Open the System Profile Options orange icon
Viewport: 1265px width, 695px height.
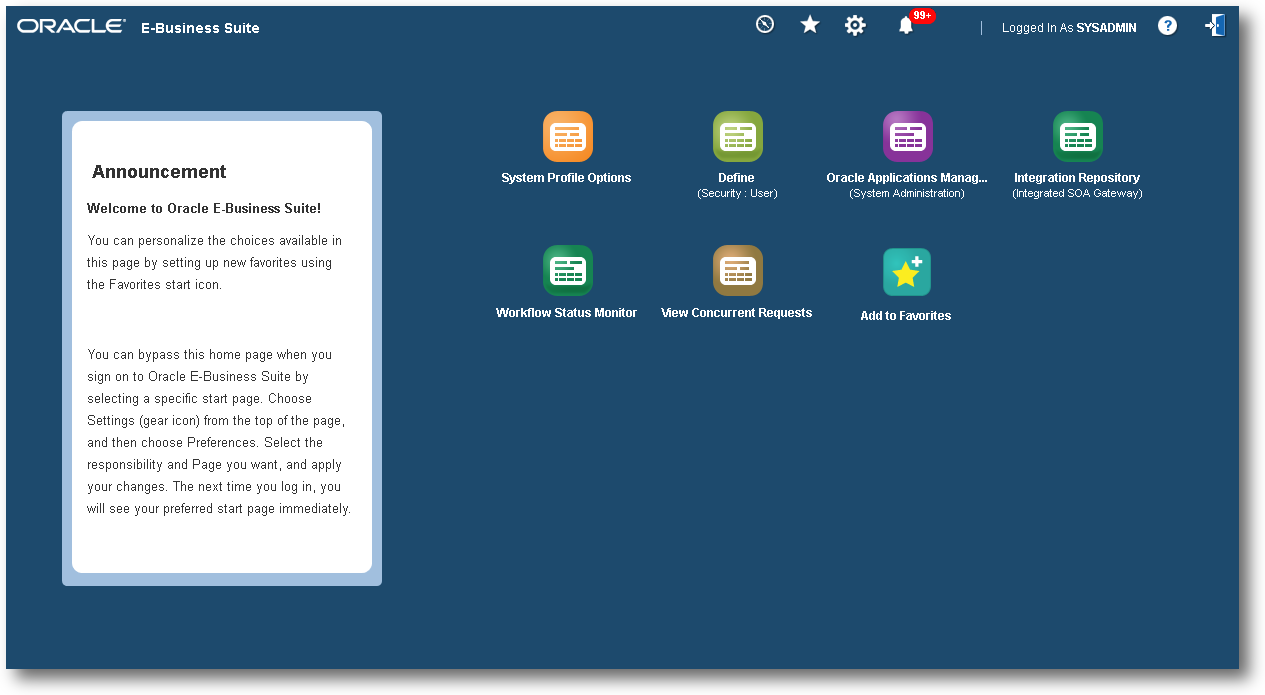click(567, 136)
